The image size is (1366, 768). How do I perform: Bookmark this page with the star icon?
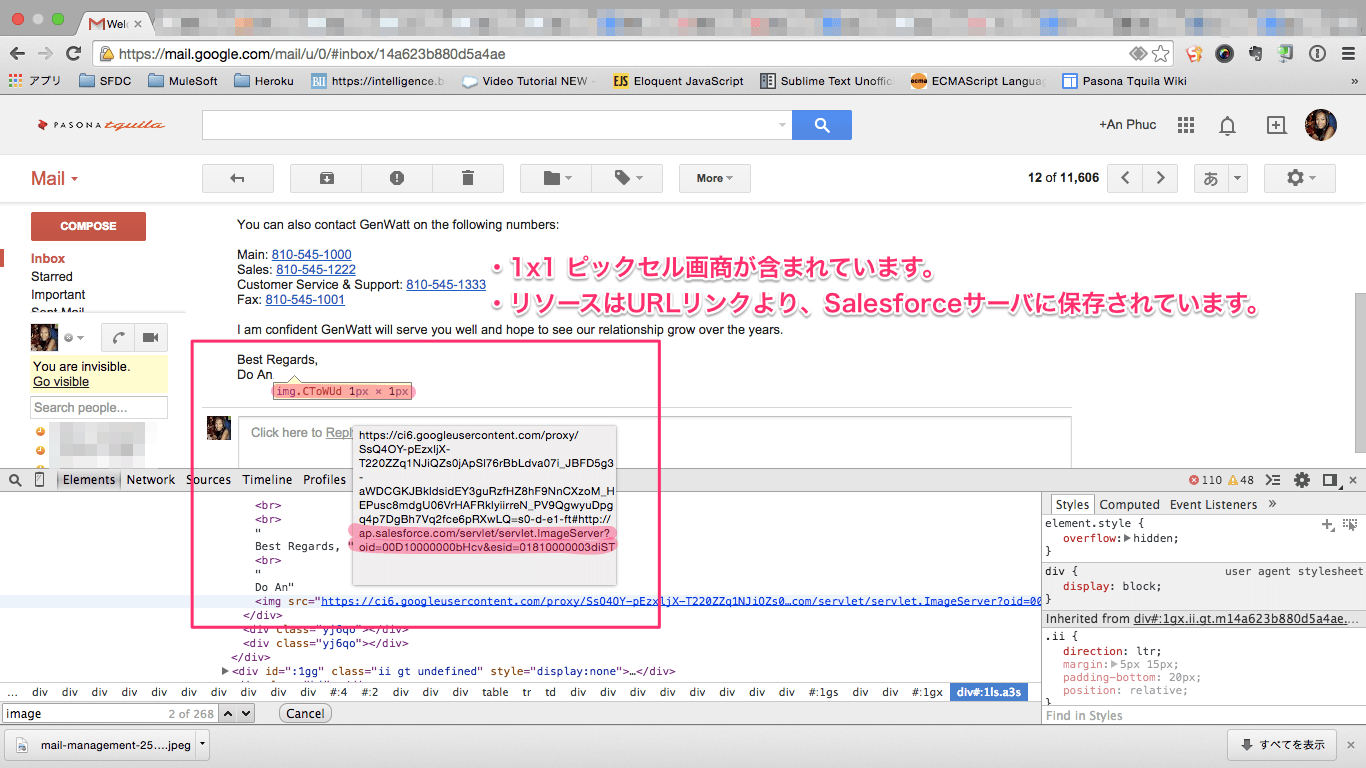[x=1160, y=54]
